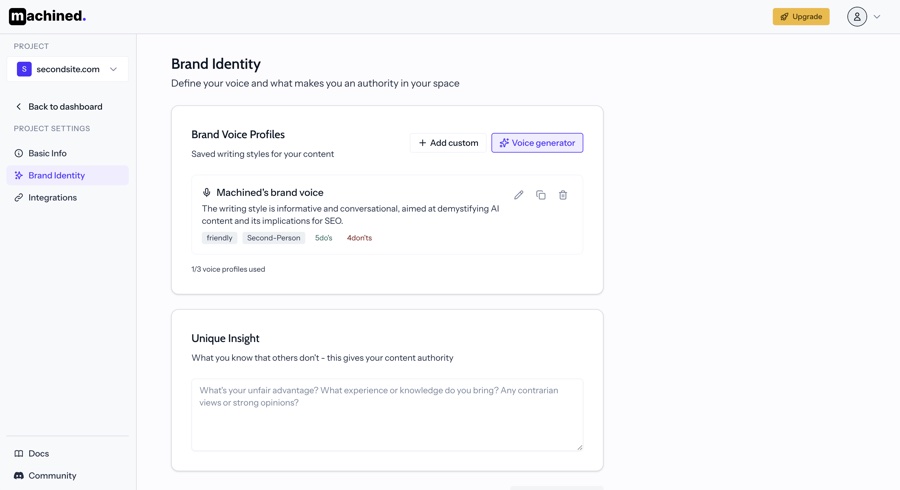Click the Machined logo
Image resolution: width=900 pixels, height=490 pixels.
[x=47, y=16]
